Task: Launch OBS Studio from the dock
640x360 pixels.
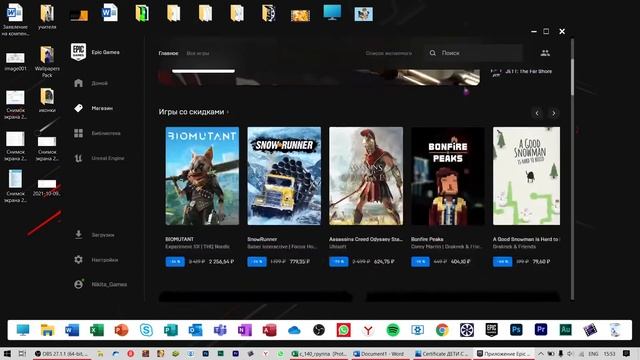Action: [319, 330]
